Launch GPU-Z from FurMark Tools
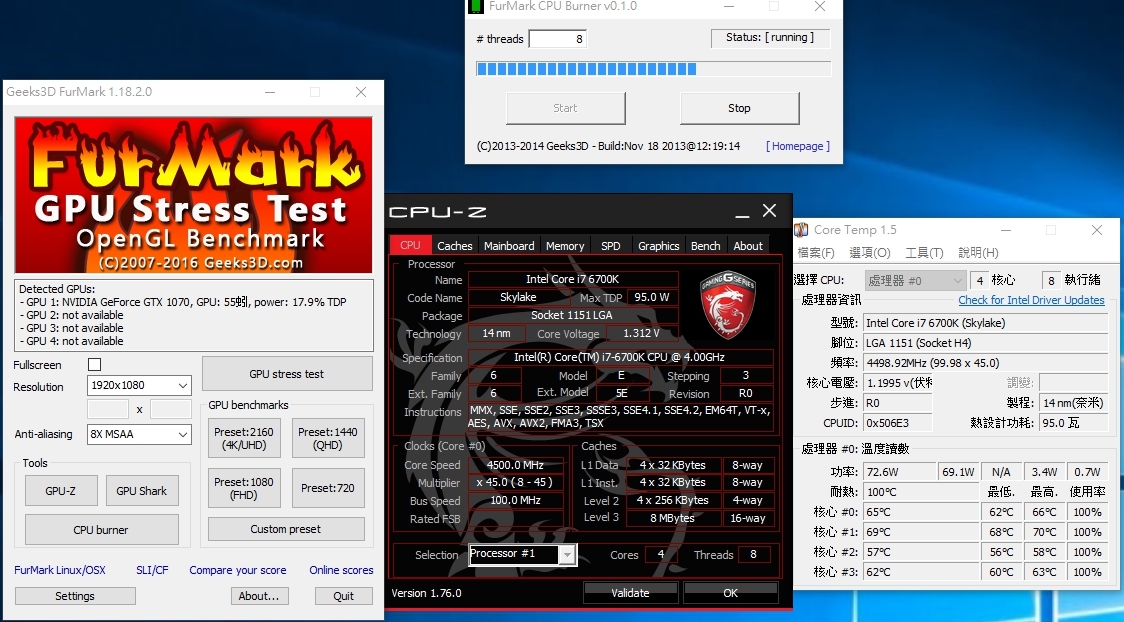This screenshot has height=622, width=1124. pyautogui.click(x=60, y=491)
